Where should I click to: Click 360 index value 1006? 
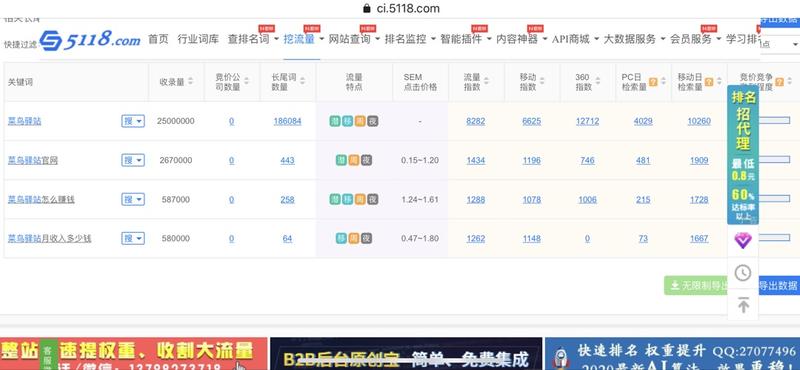click(587, 200)
